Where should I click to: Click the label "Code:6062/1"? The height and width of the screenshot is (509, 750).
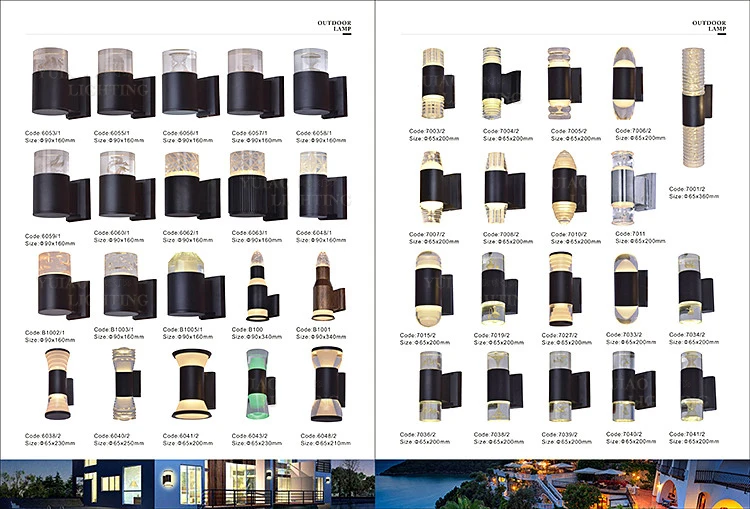pos(181,233)
